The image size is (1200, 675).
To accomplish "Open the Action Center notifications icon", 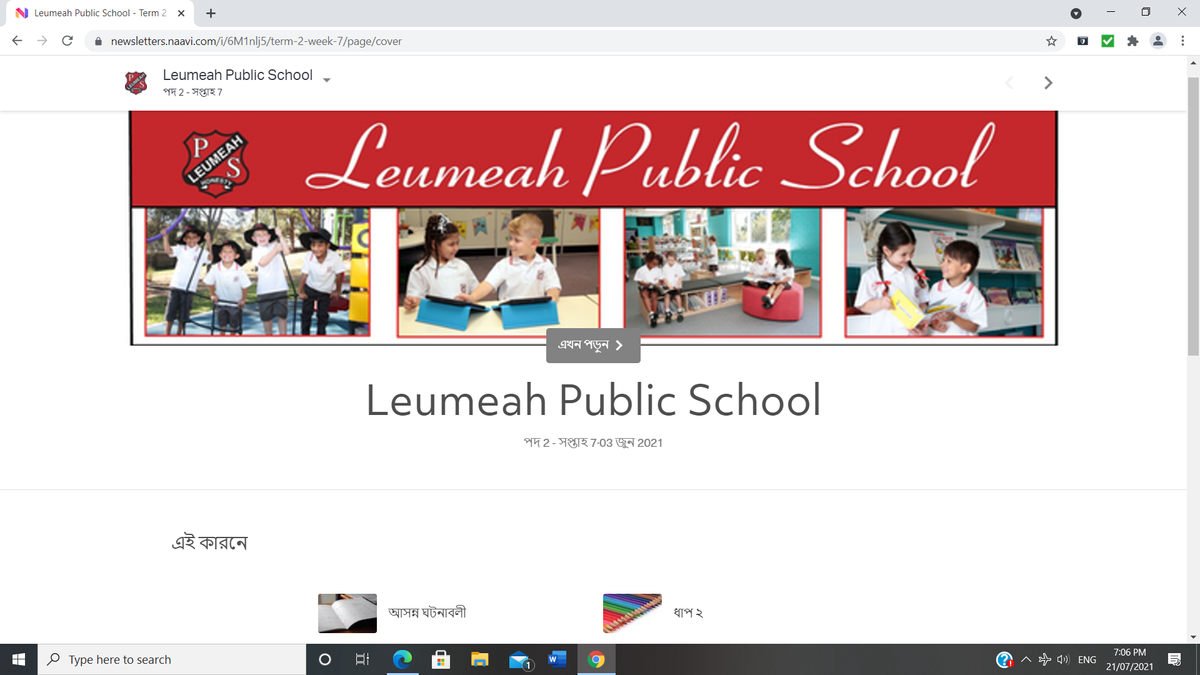I will click(1175, 660).
